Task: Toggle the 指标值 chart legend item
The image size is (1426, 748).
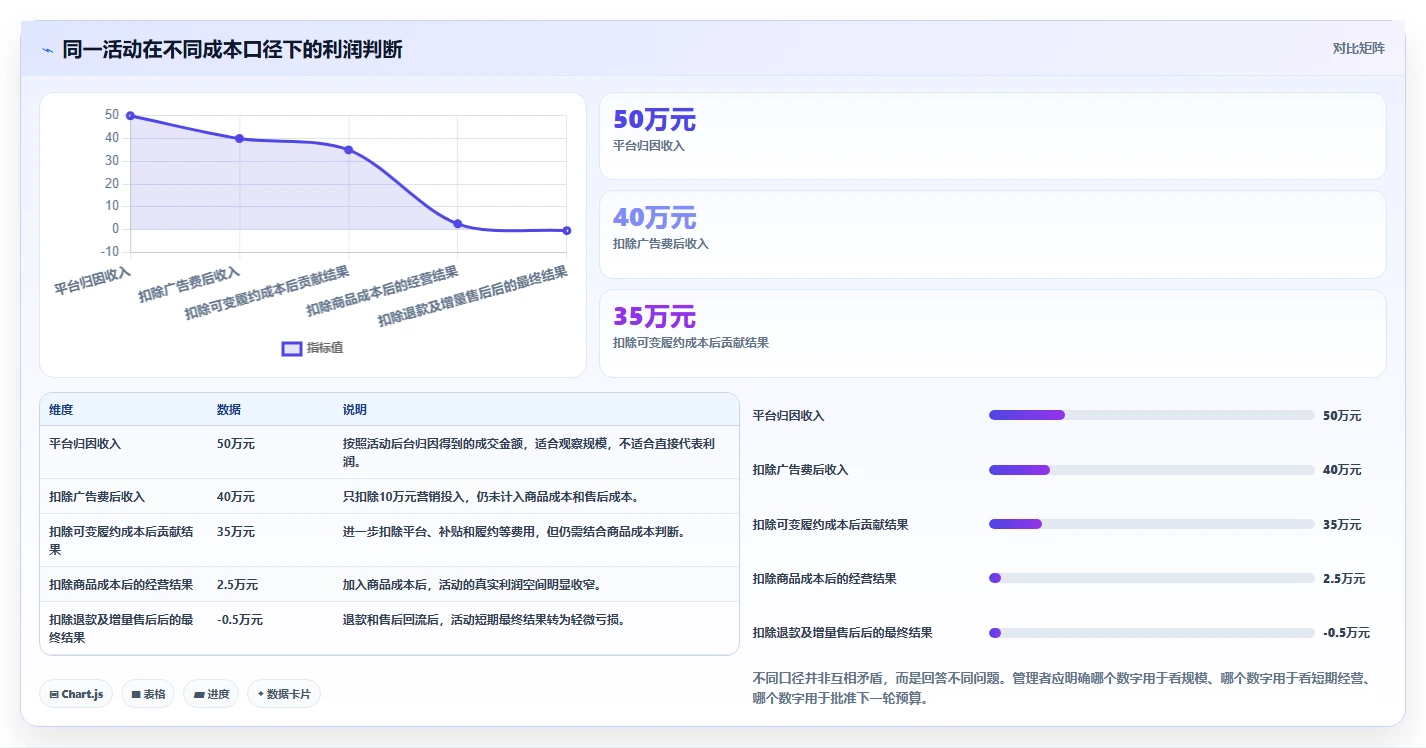Action: pyautogui.click(x=313, y=348)
